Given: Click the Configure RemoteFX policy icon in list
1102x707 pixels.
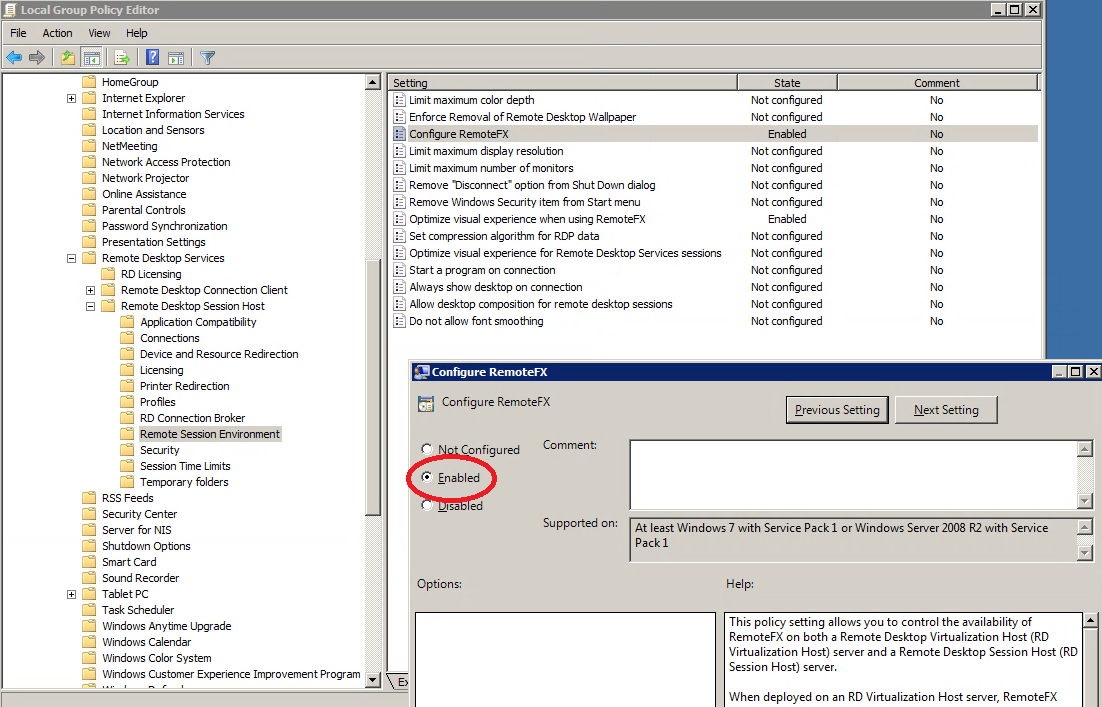Looking at the screenshot, I should click(x=400, y=134).
